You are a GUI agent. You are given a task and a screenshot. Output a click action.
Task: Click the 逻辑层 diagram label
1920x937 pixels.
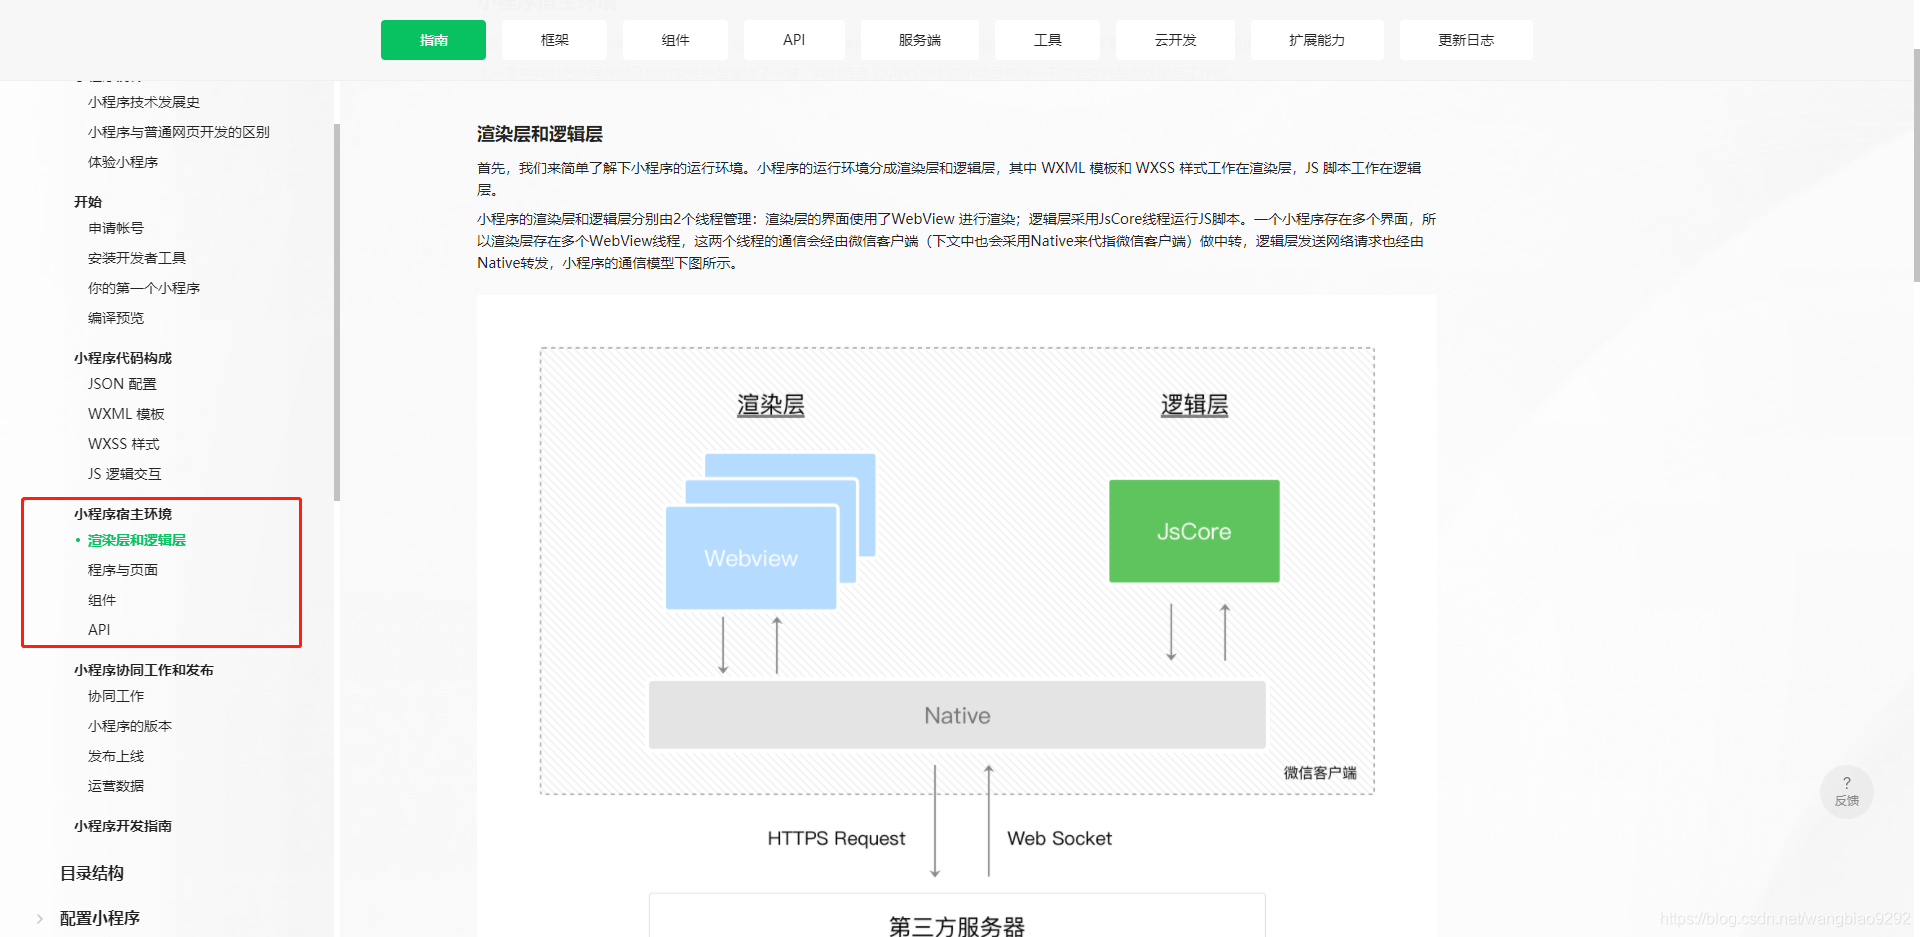point(1194,405)
